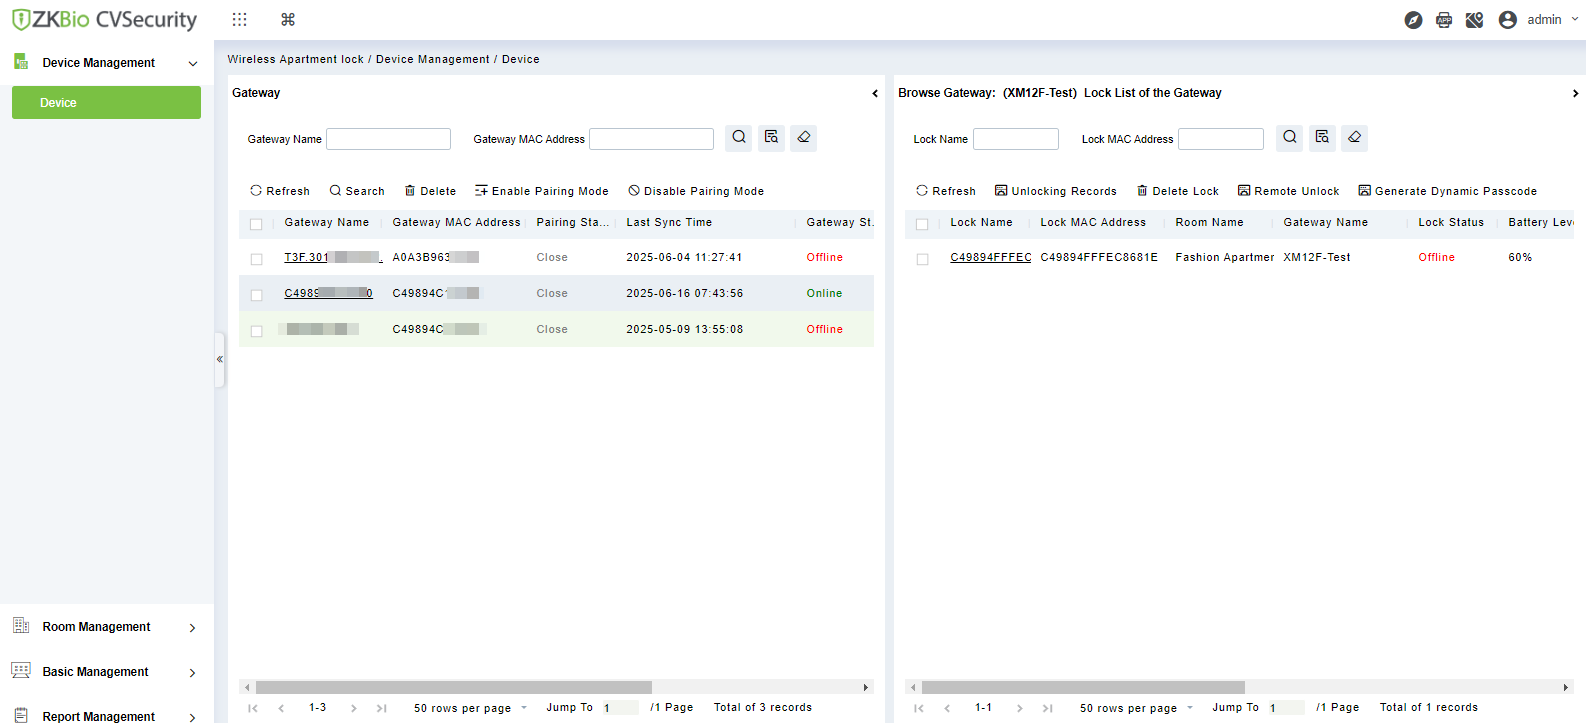Clear lock filters with eraser icon

click(1354, 138)
